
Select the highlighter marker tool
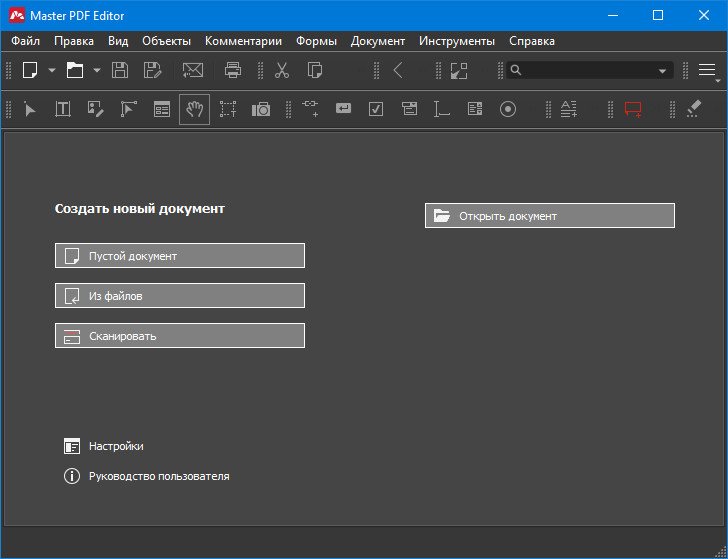click(x=694, y=109)
